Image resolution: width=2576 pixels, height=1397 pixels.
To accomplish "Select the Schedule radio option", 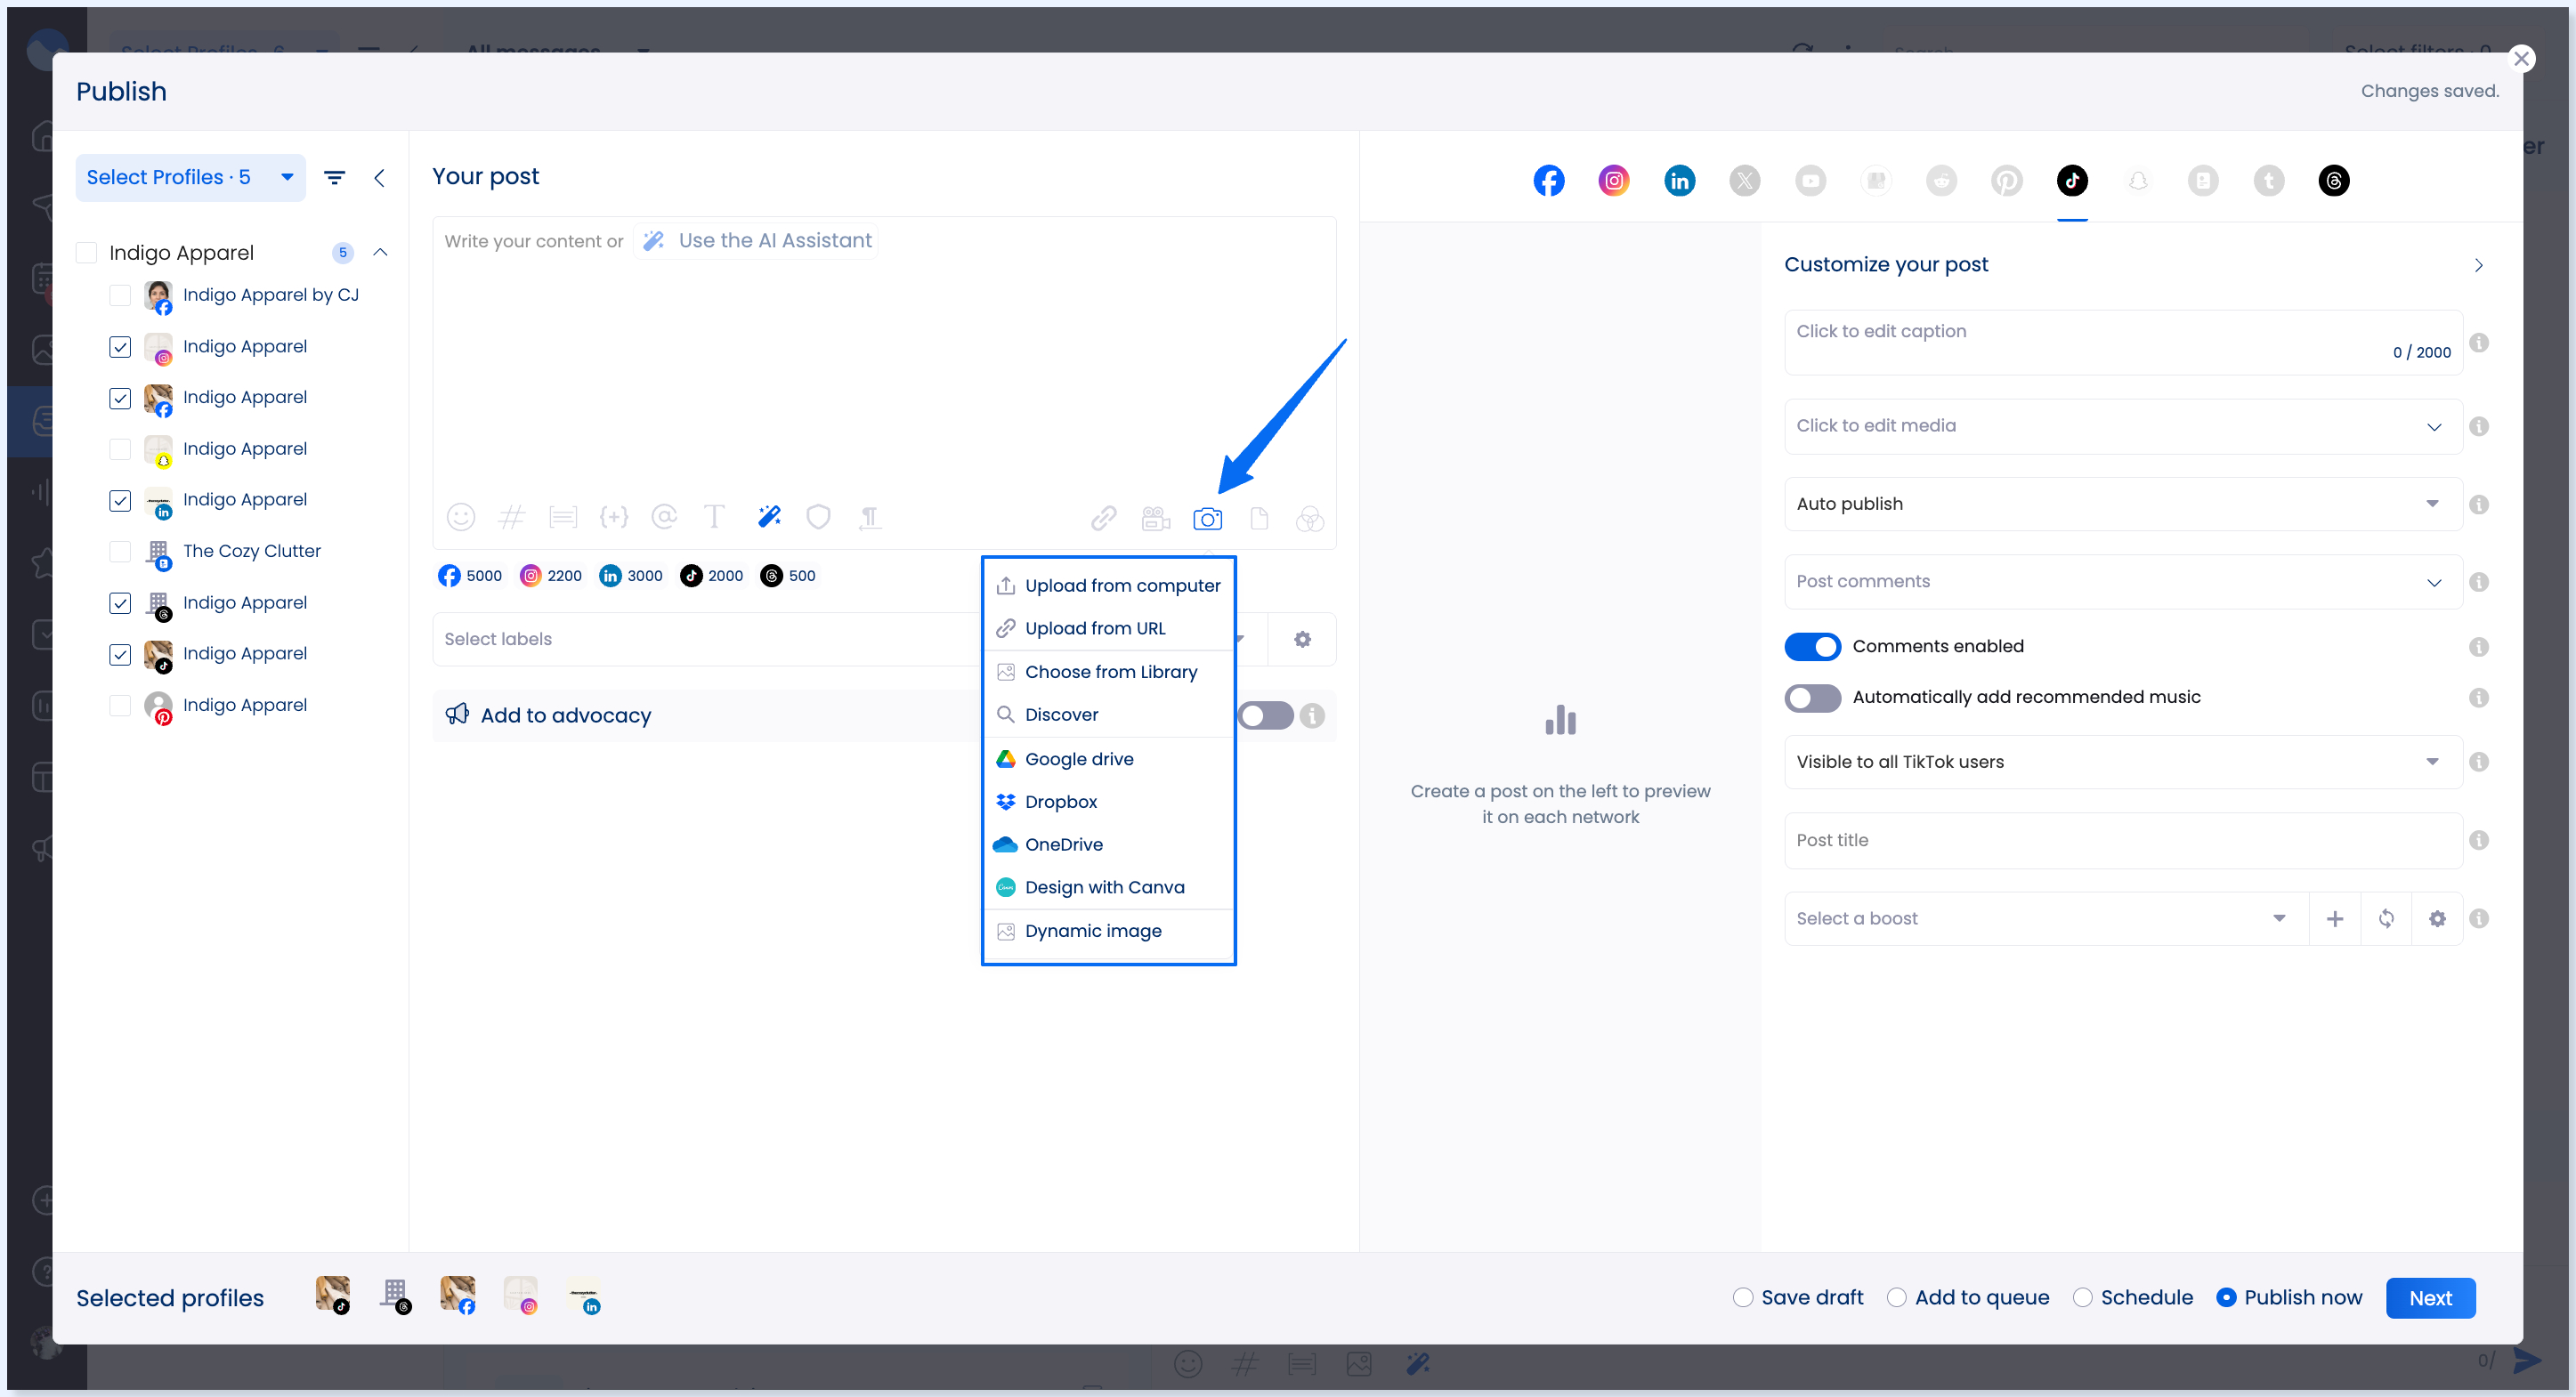I will click(x=2082, y=1298).
